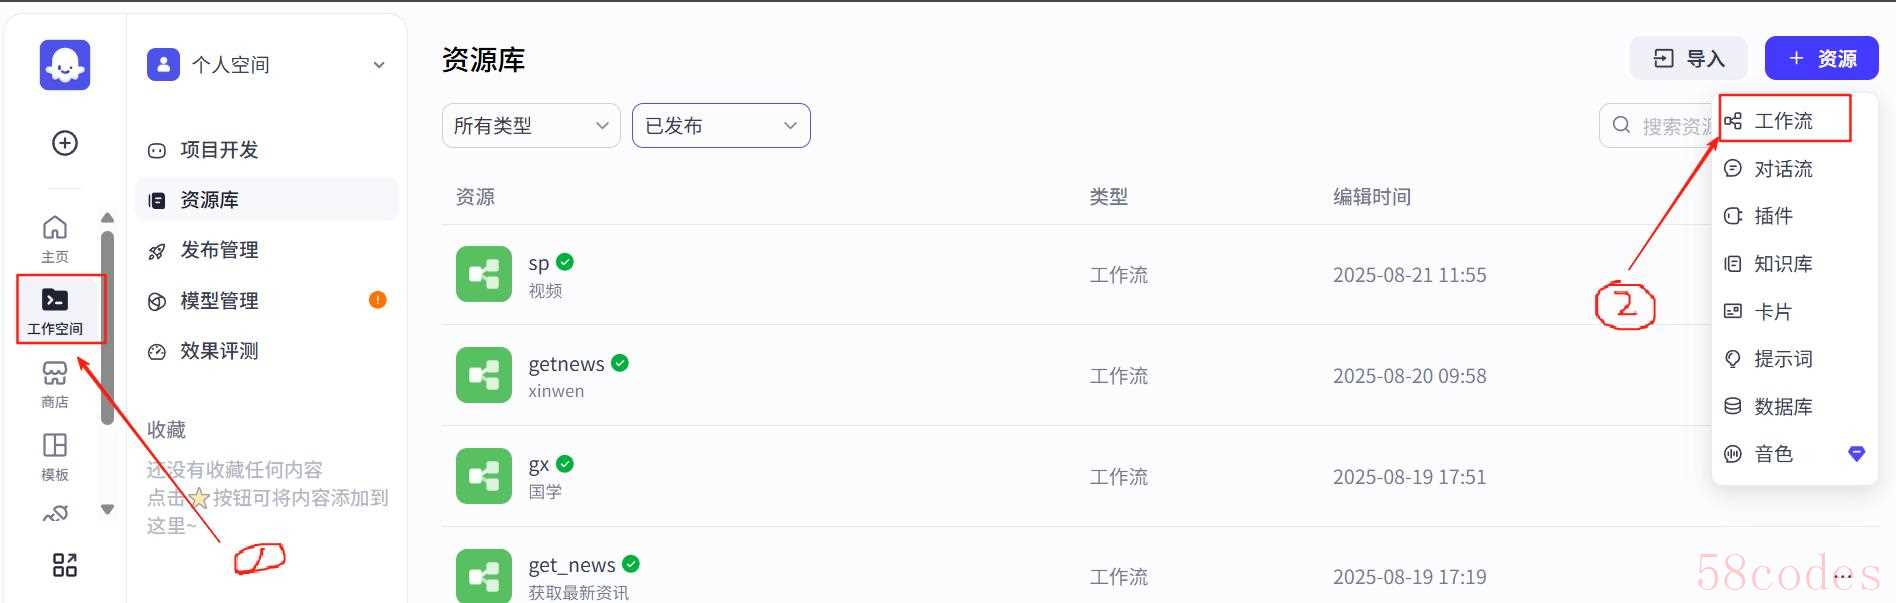Open the Home (主页) sidebar icon
The width and height of the screenshot is (1896, 603).
pos(55,238)
